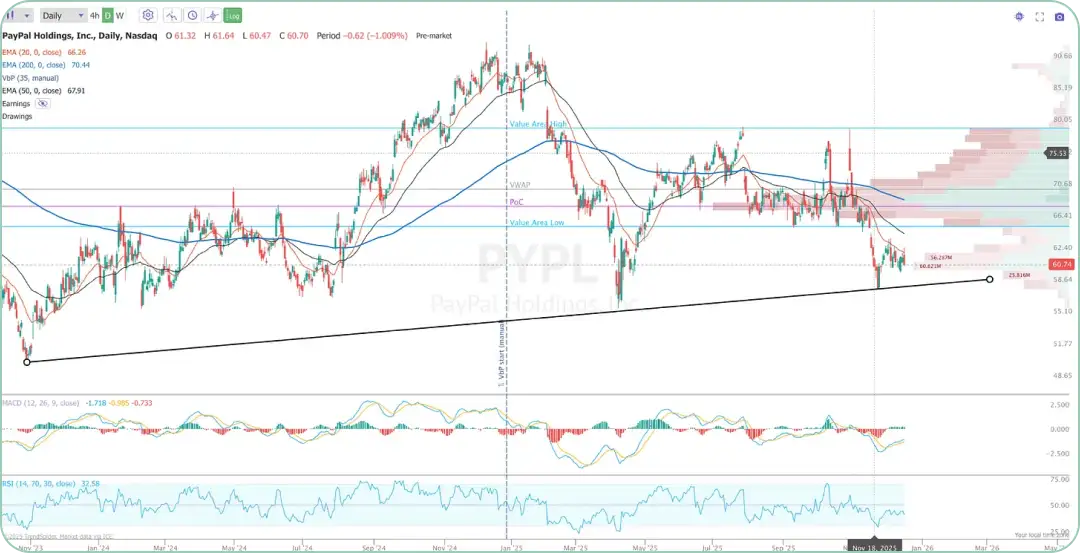Click the Nov 18, 2025 date marker
This screenshot has width=1080, height=553.
tap(875, 546)
